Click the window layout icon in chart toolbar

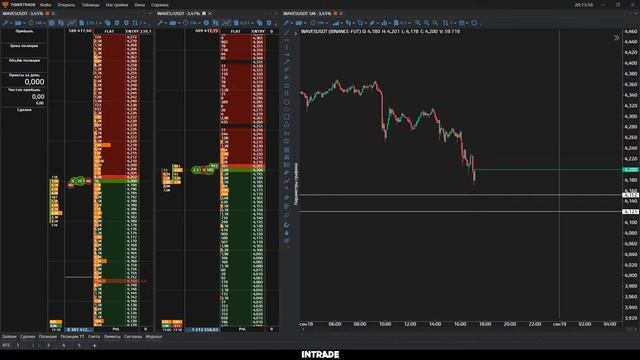click(x=299, y=23)
